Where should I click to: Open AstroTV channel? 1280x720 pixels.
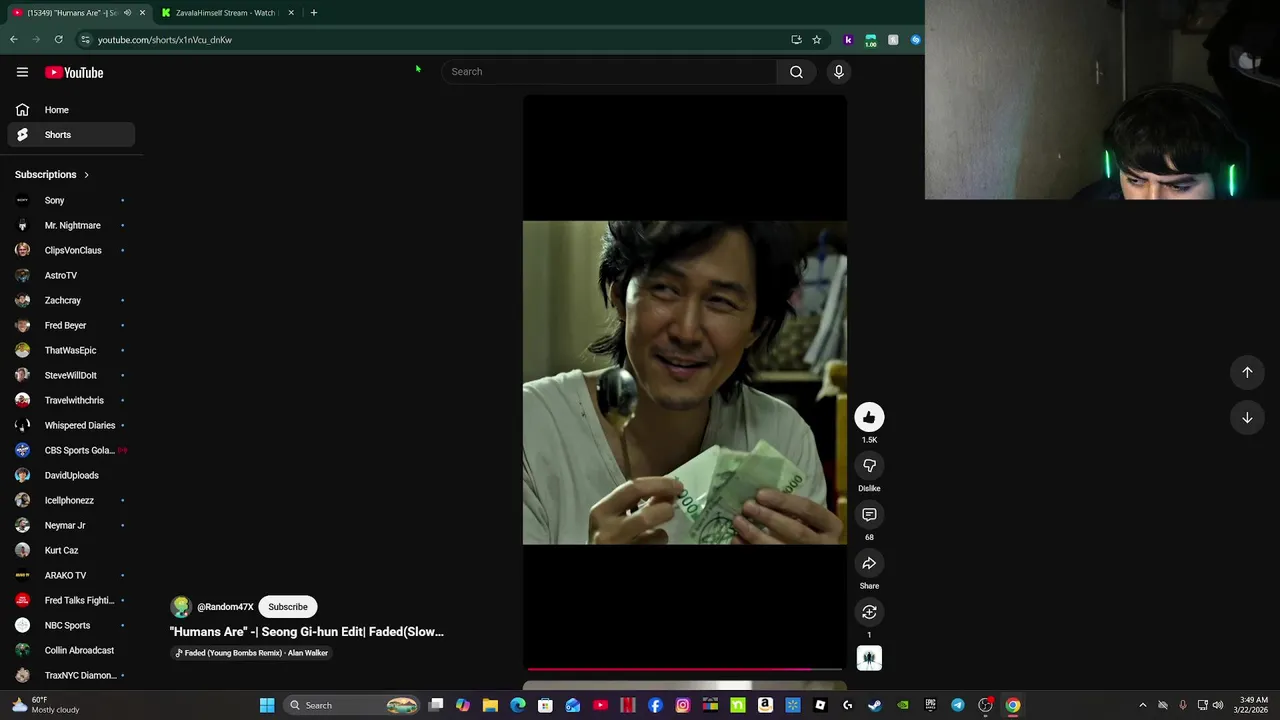pos(71,275)
